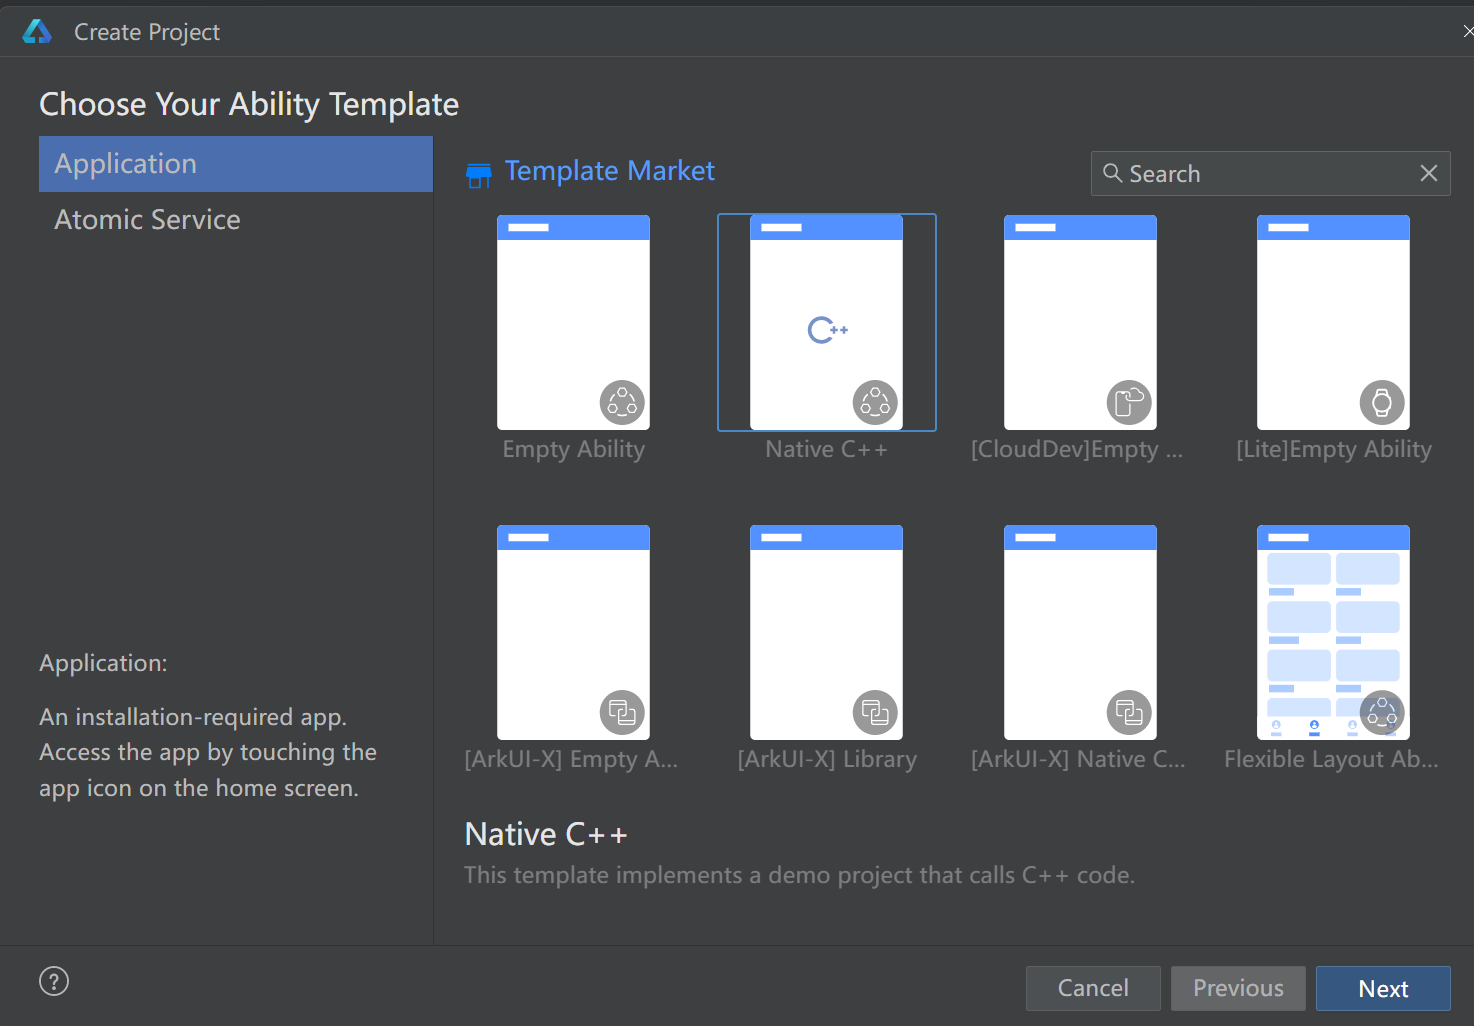
Task: Click the watch badge on [Lite]Empty Ability template
Action: click(1381, 401)
